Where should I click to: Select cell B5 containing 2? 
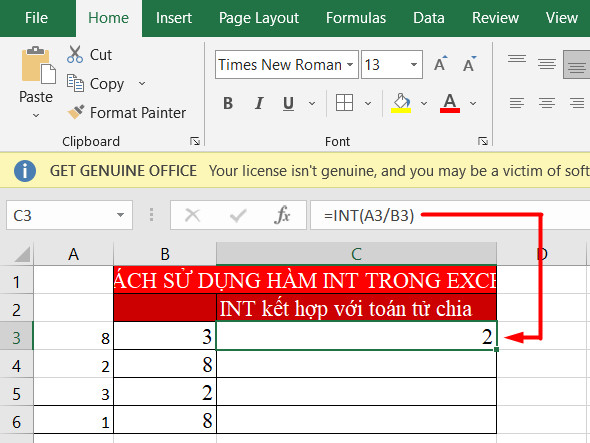(x=165, y=392)
